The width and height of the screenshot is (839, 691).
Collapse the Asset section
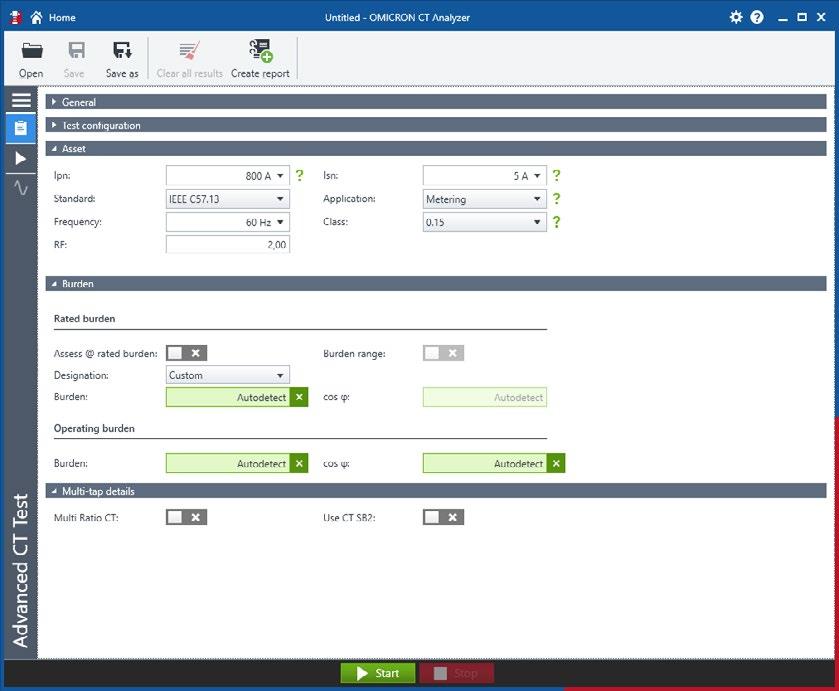(436, 149)
